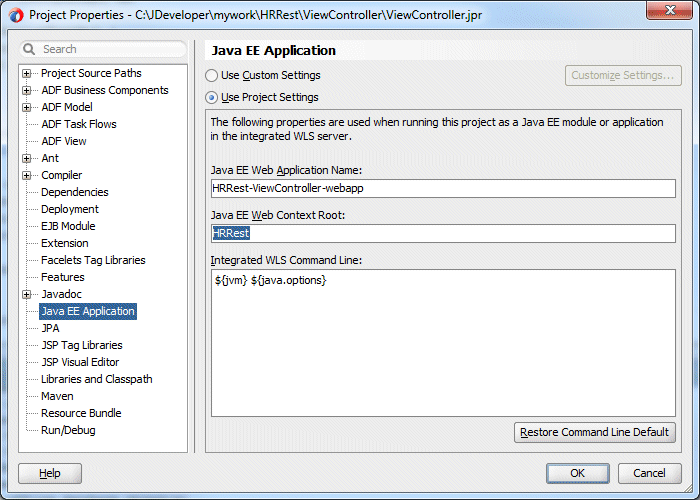
Task: Click the Customize Settings button
Action: (x=623, y=75)
